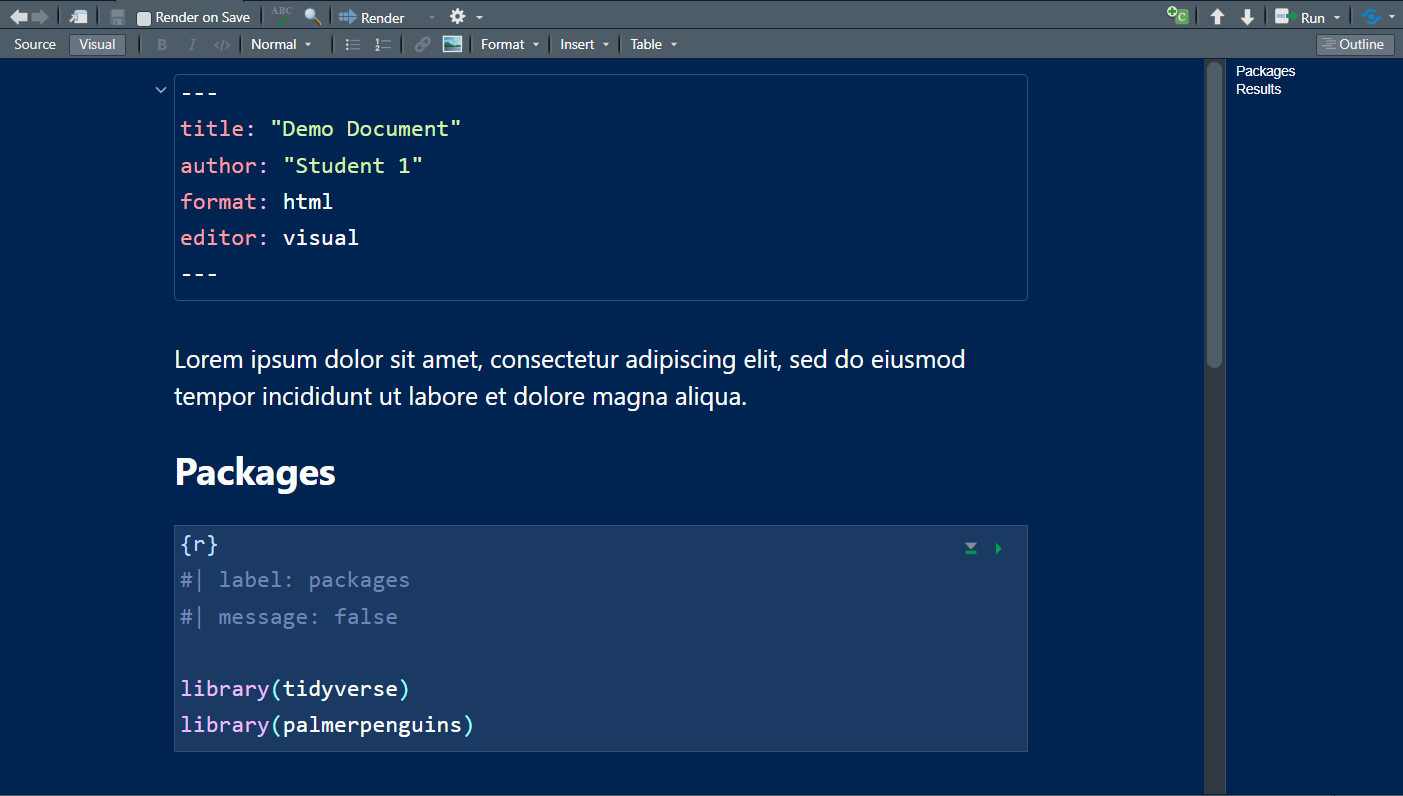1403x796 pixels.
Task: Open the Table menu
Action: [653, 44]
